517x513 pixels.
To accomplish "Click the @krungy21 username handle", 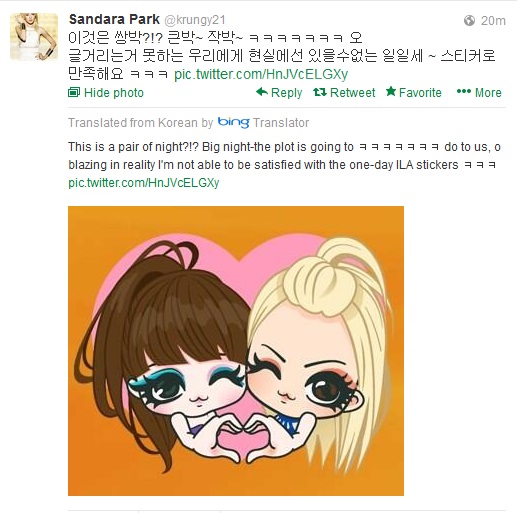I will click(x=195, y=20).
